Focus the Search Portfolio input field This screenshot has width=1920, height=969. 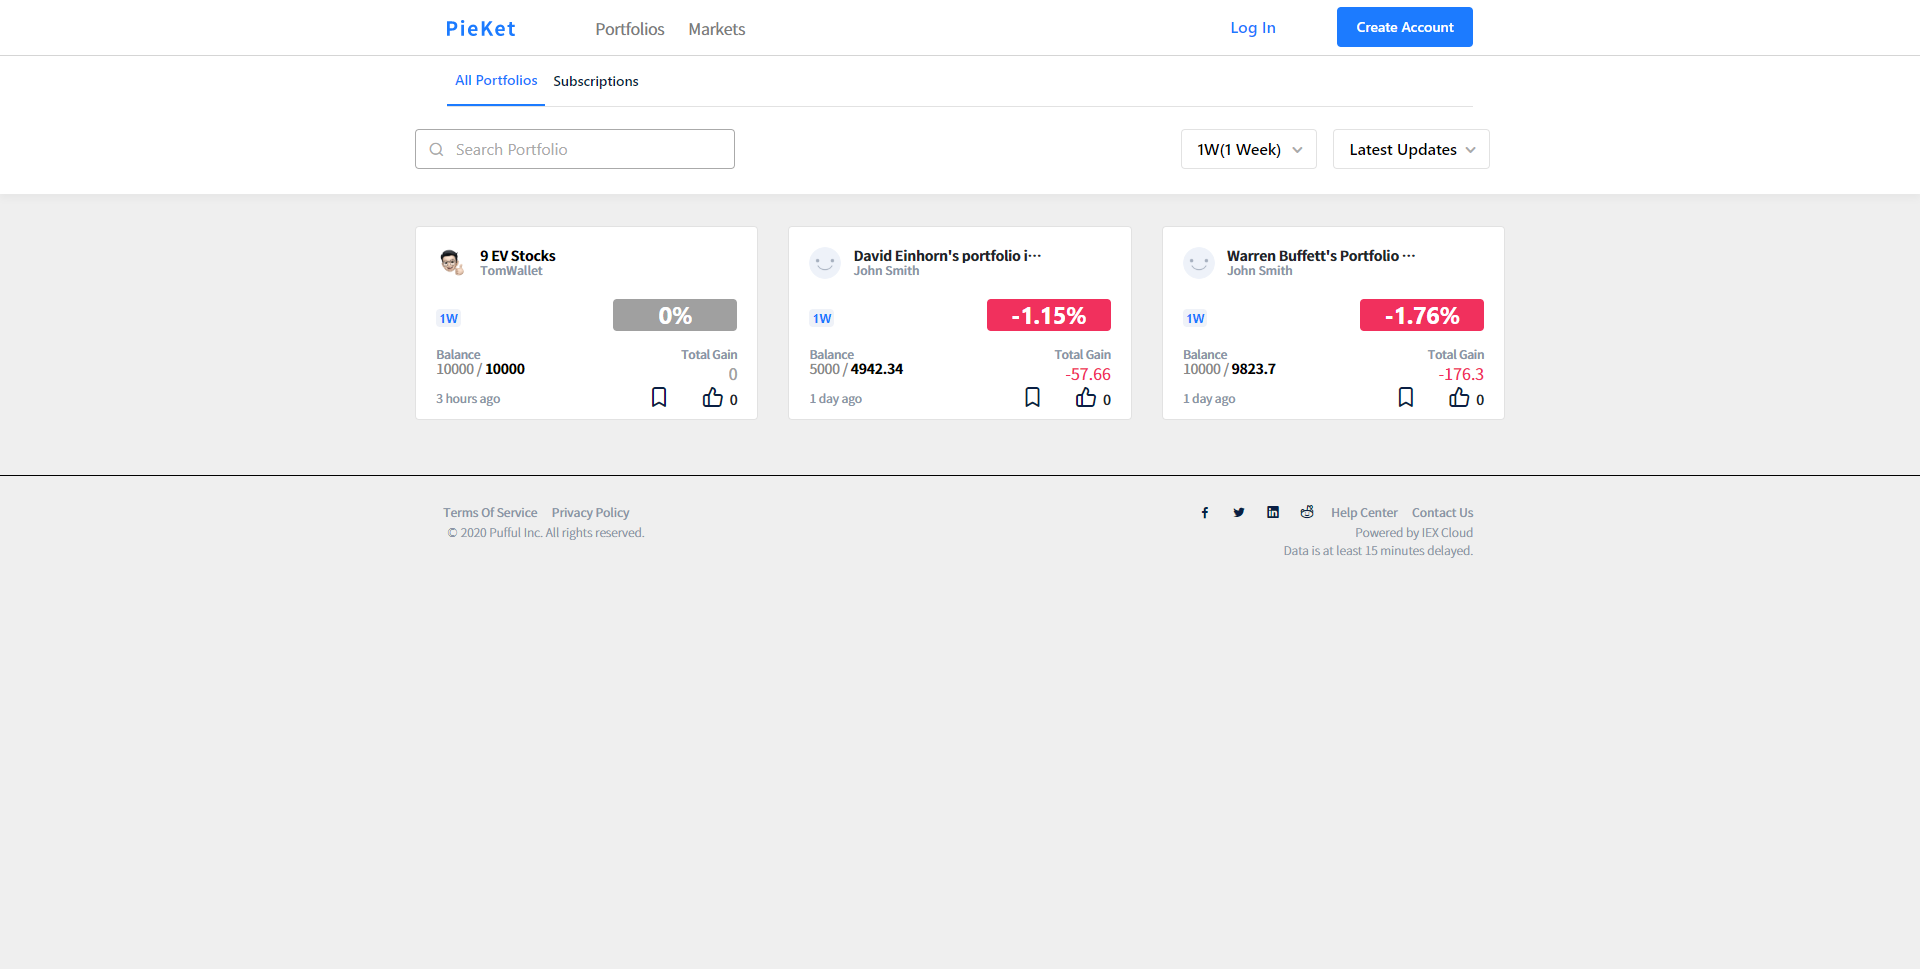575,149
